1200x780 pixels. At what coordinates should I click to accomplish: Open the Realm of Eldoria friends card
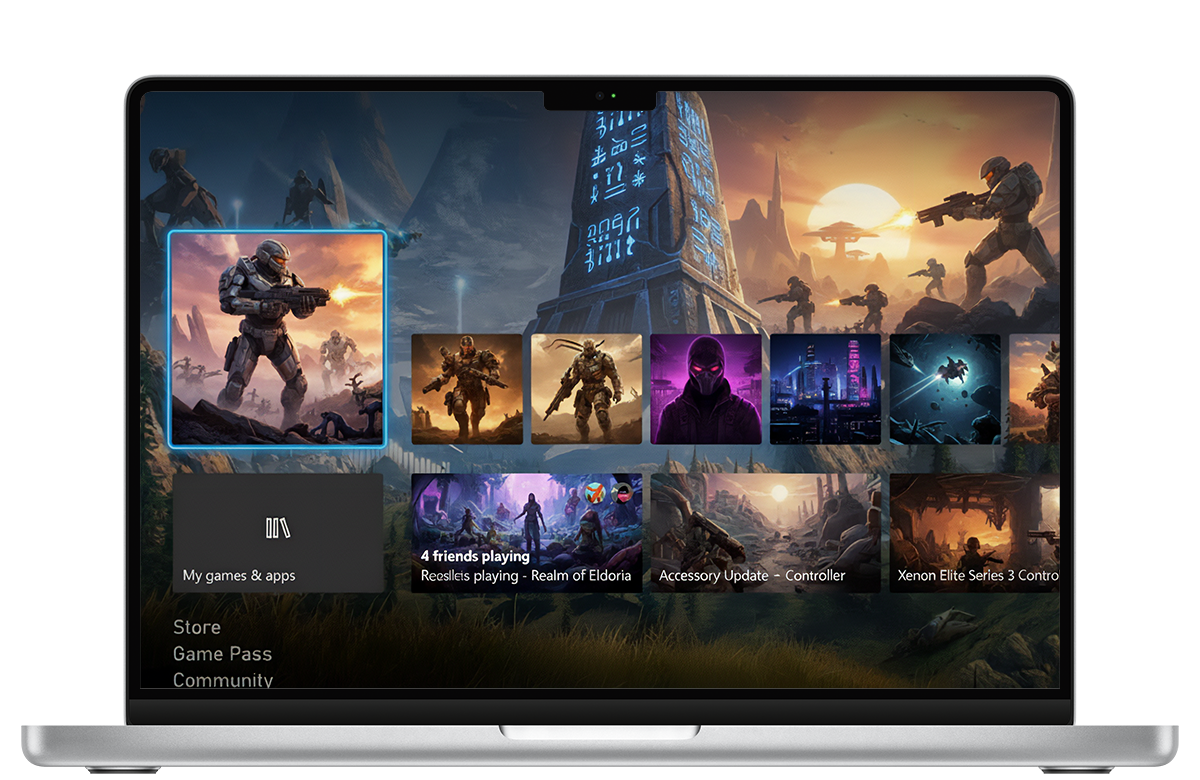(x=527, y=530)
